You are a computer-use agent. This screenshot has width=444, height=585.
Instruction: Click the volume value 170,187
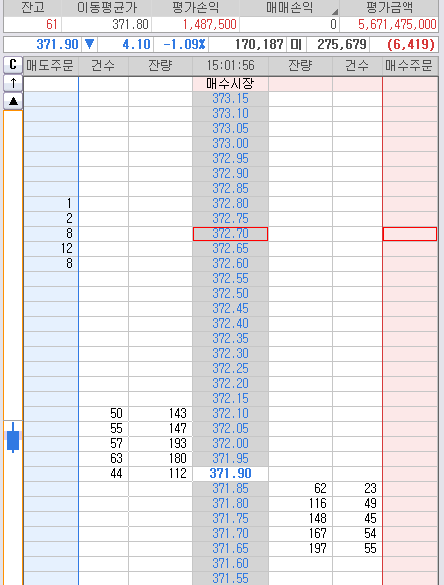click(x=259, y=44)
